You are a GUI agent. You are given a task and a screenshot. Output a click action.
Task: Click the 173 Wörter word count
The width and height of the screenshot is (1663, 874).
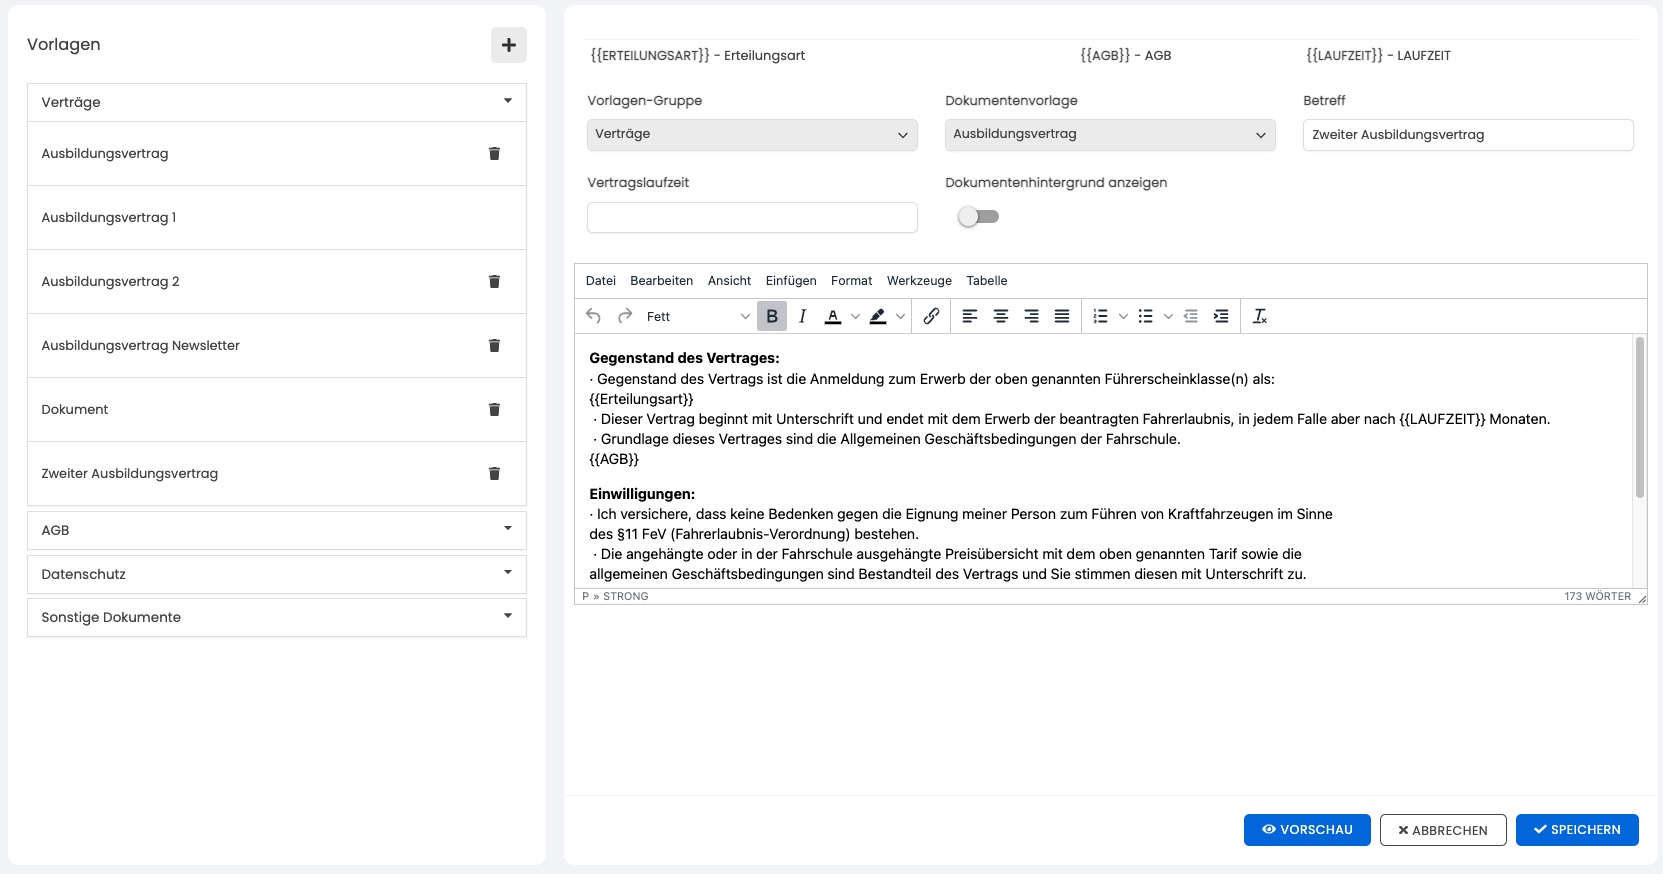[x=1598, y=597]
